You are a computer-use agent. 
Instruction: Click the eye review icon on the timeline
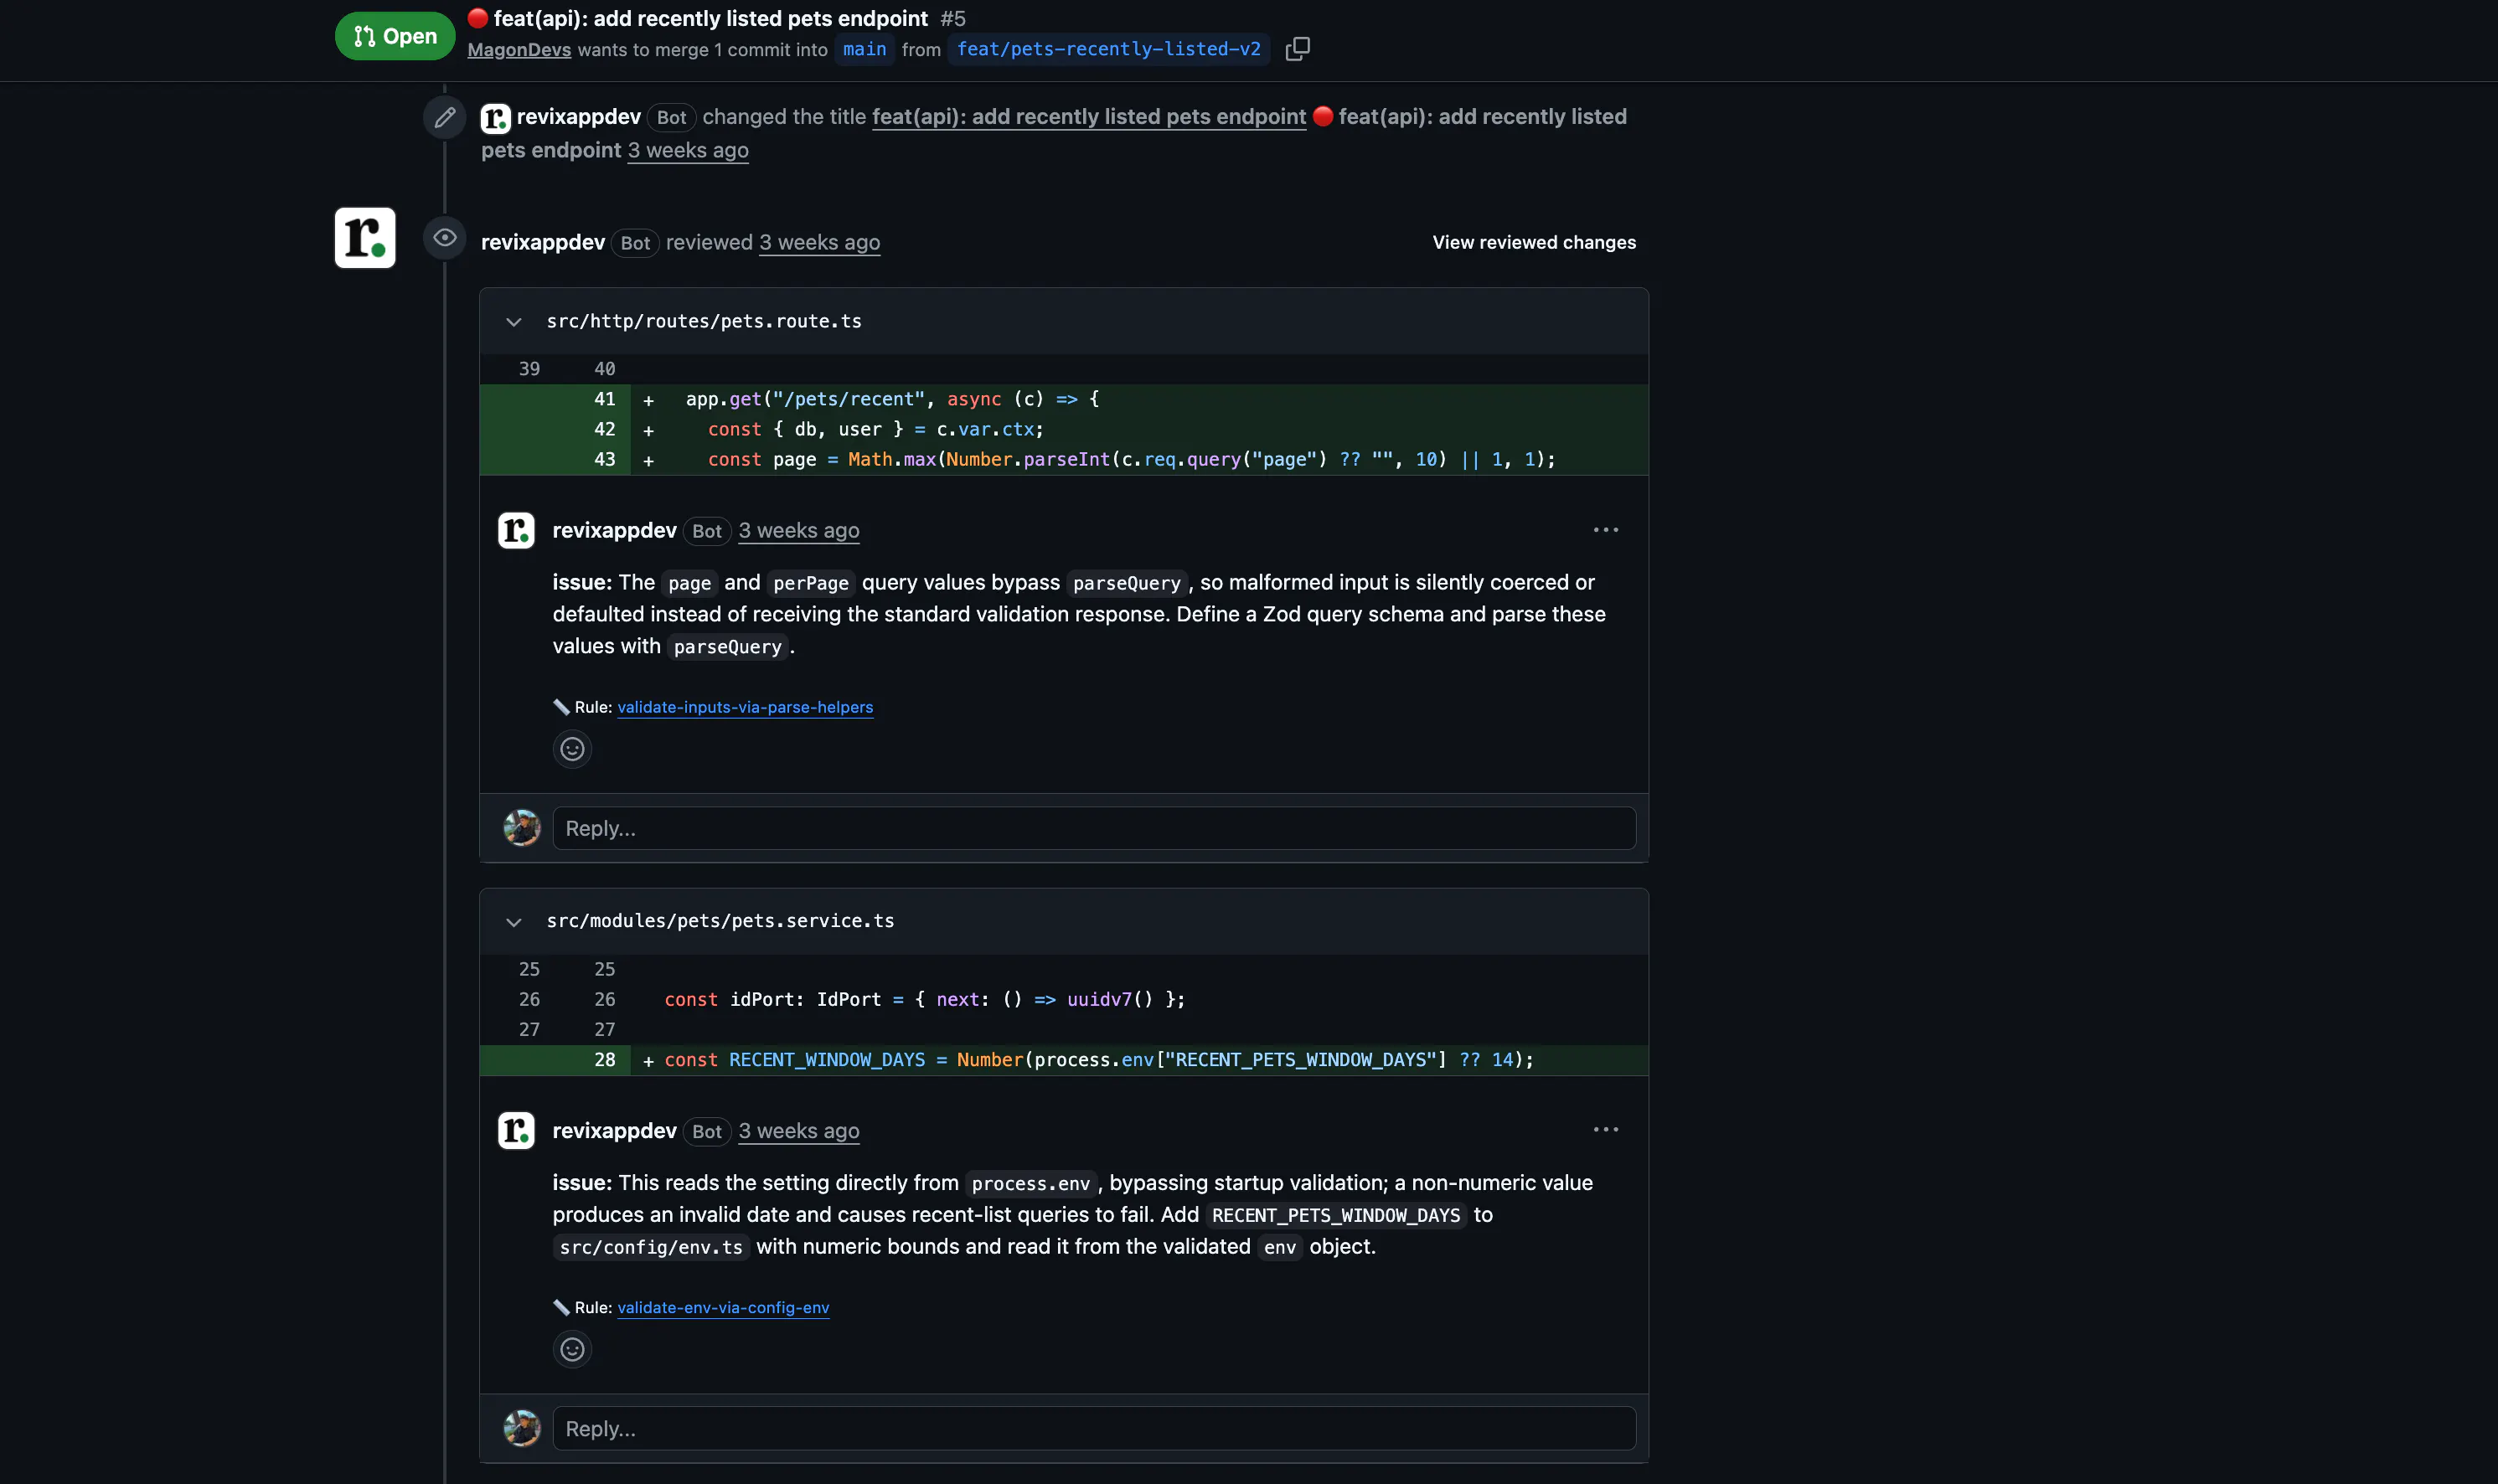coord(445,238)
